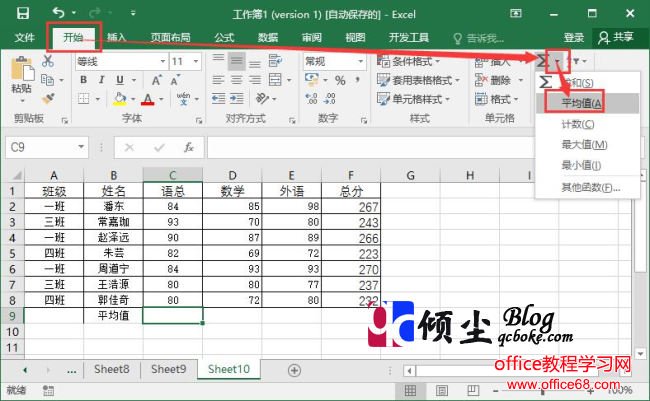Center text horizontally
650x401 pixels.
(x=236, y=80)
